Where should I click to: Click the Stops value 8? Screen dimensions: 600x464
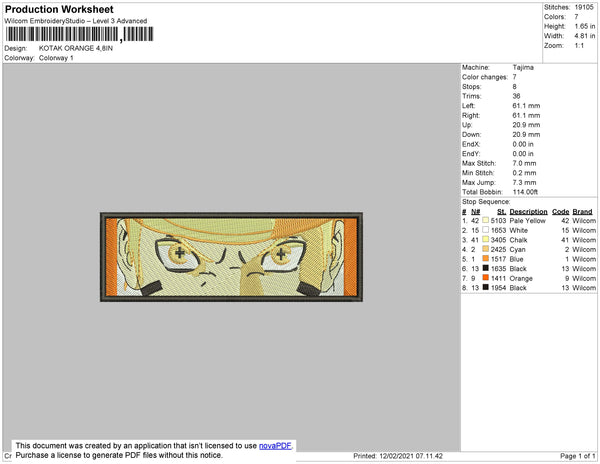click(515, 87)
